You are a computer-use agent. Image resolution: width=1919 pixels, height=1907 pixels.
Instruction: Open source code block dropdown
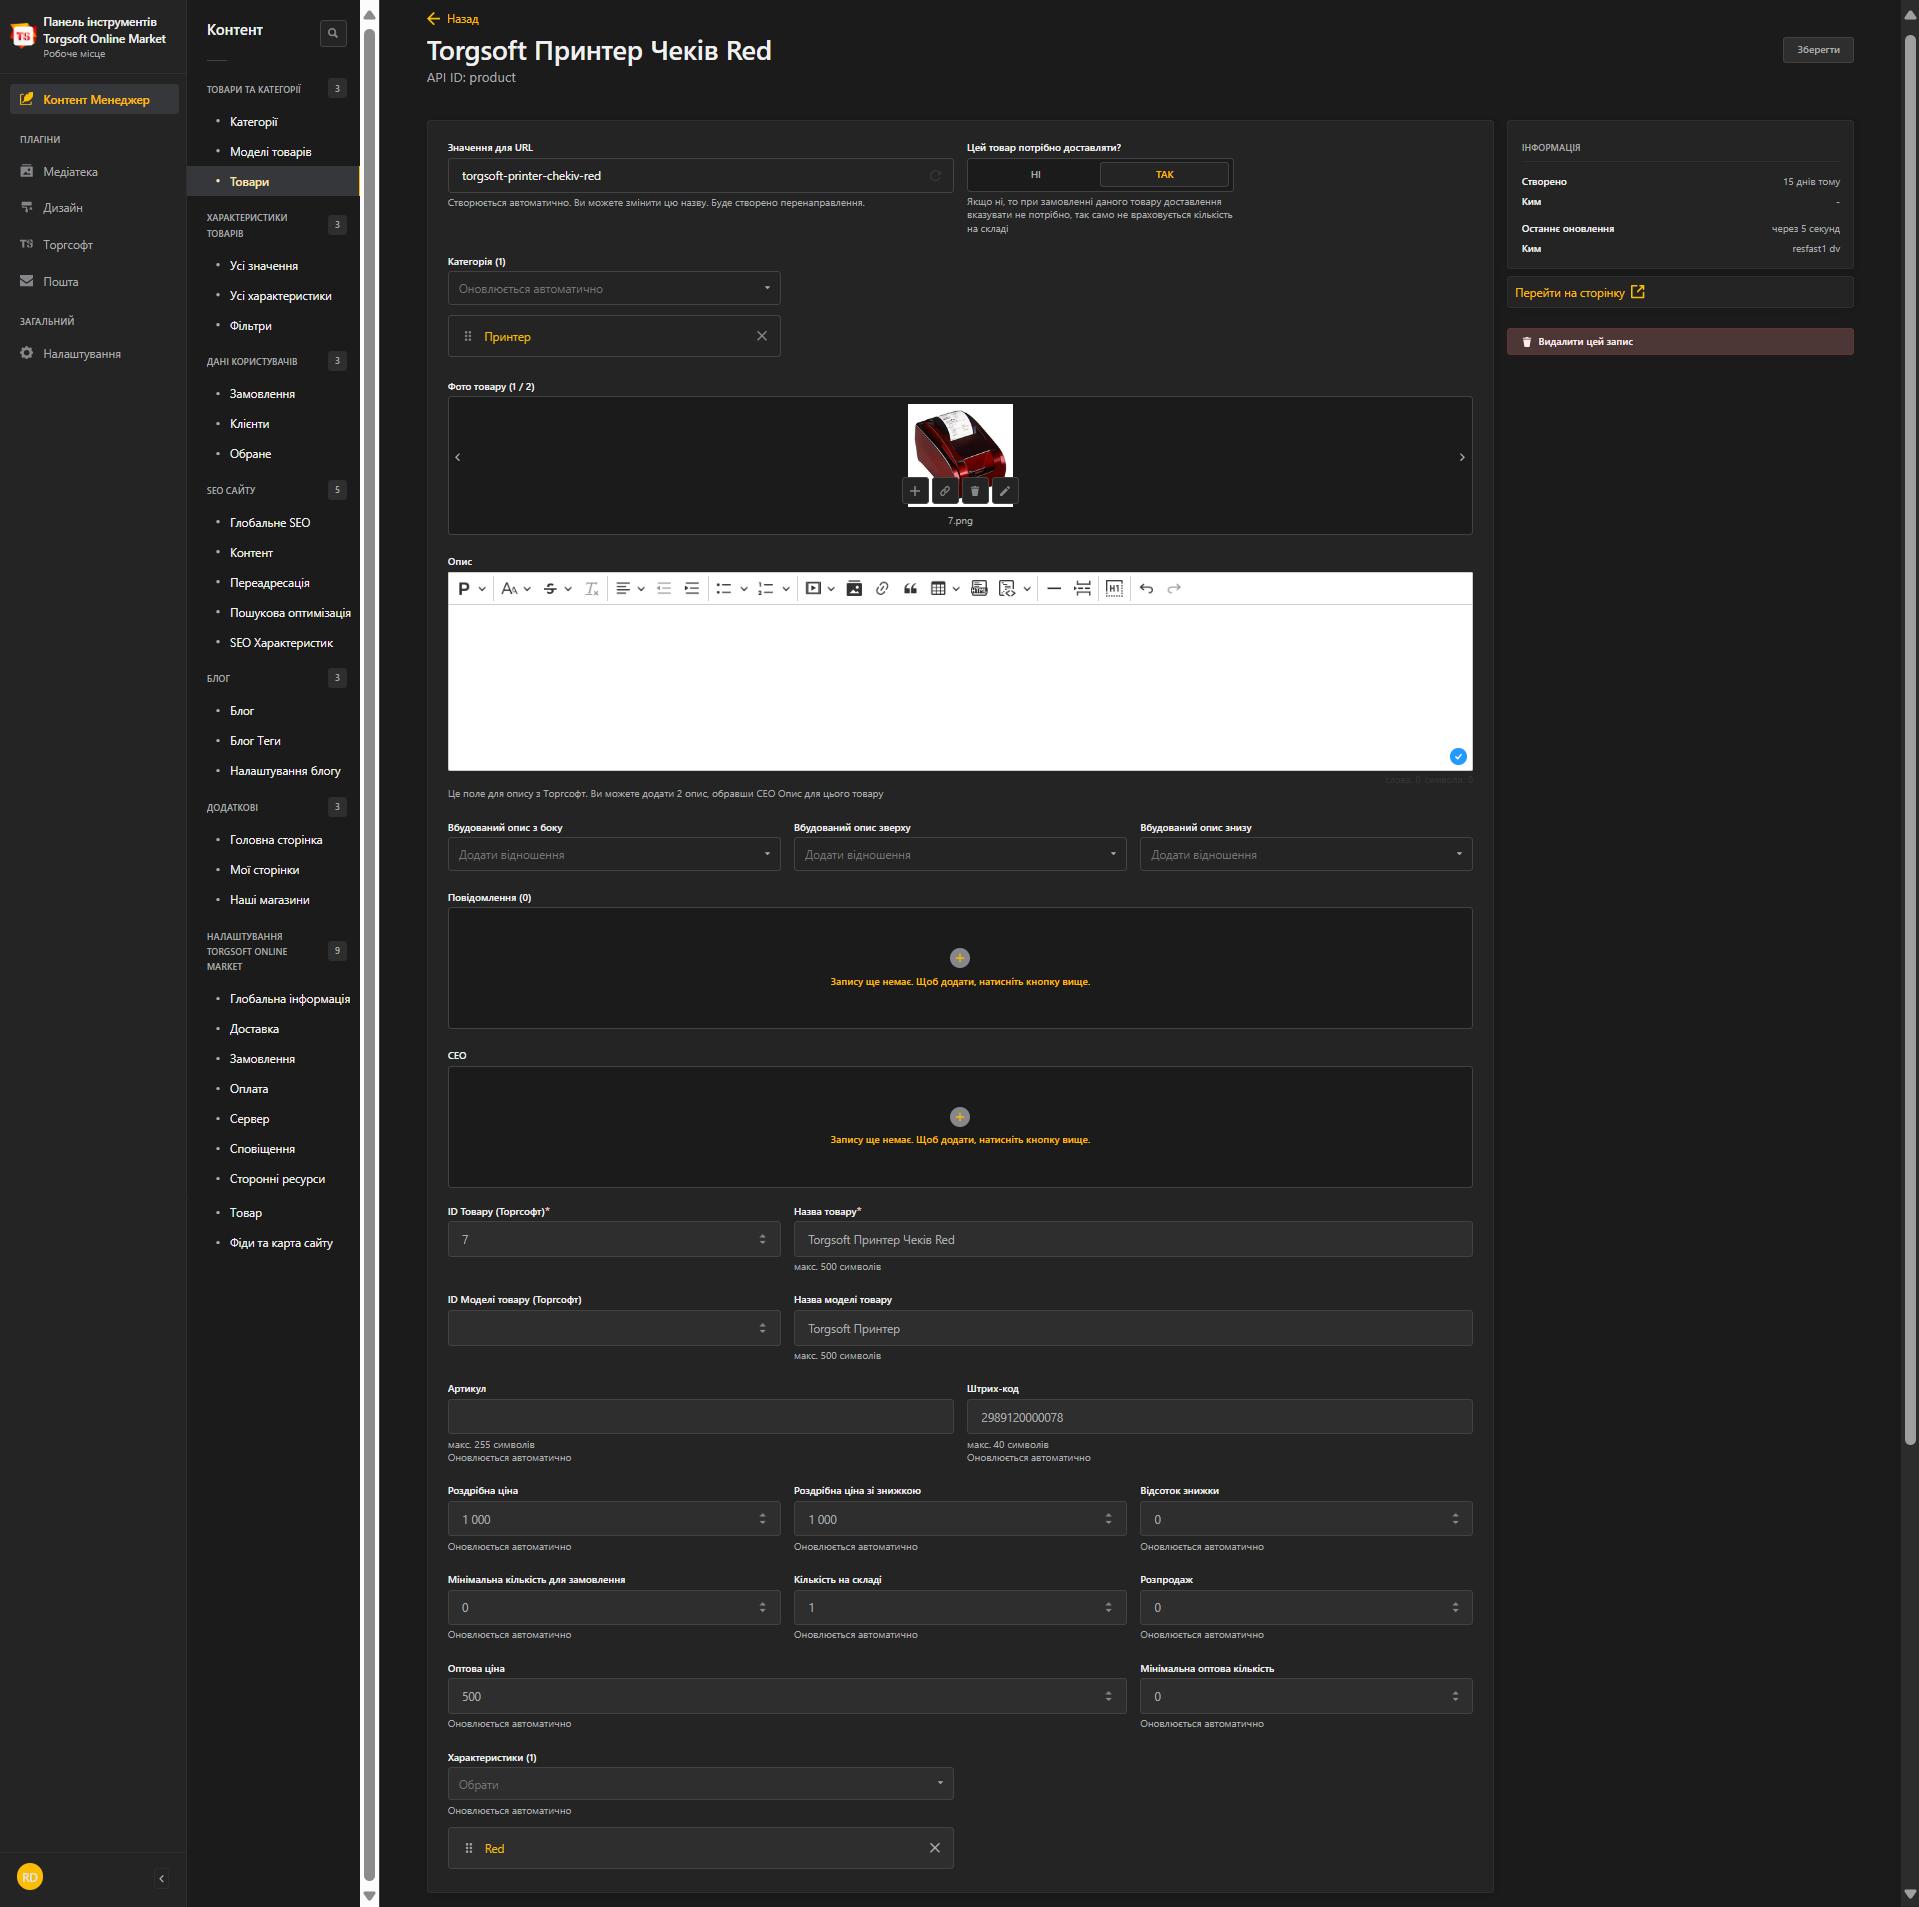click(x=1015, y=589)
